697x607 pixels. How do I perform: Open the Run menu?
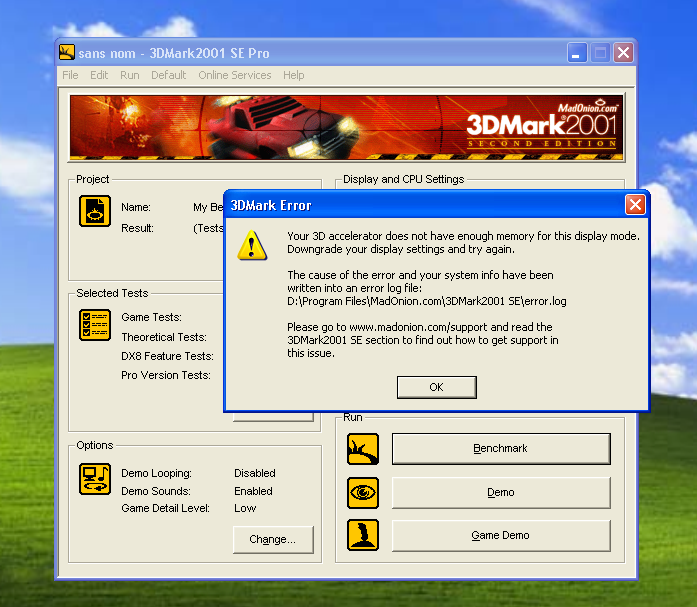tap(129, 75)
